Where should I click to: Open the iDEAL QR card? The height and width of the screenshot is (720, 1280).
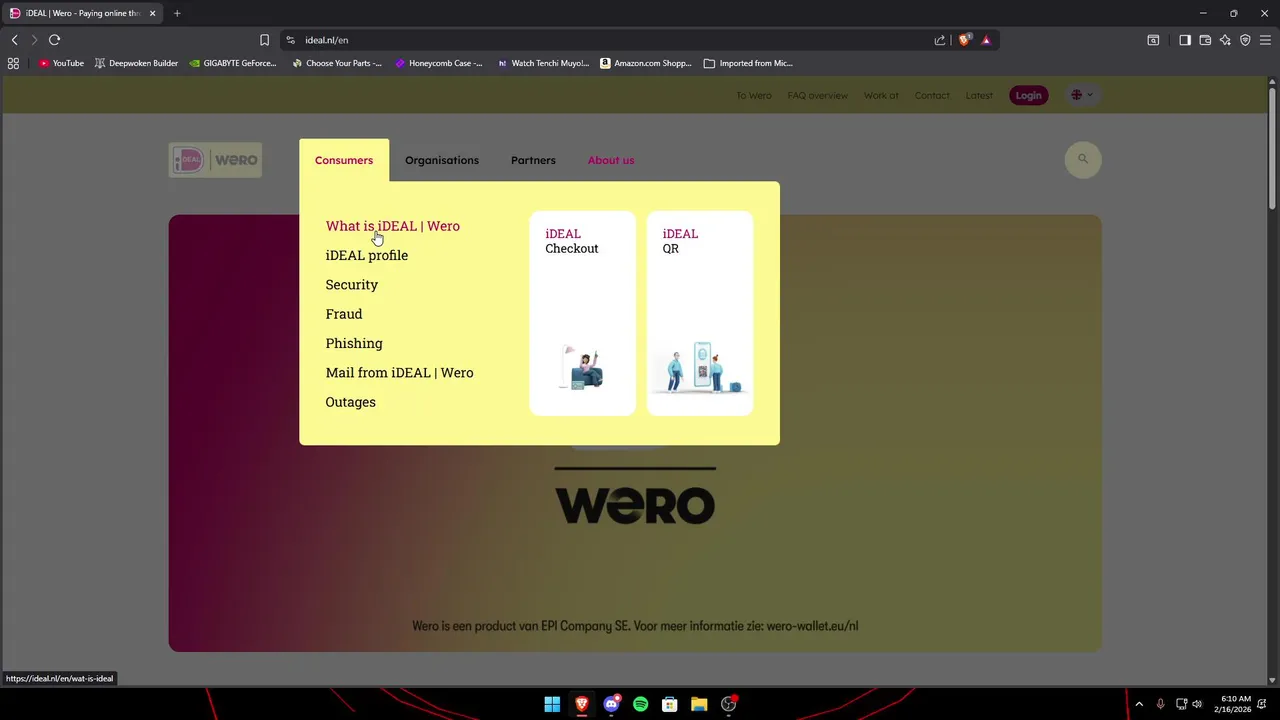coord(700,313)
